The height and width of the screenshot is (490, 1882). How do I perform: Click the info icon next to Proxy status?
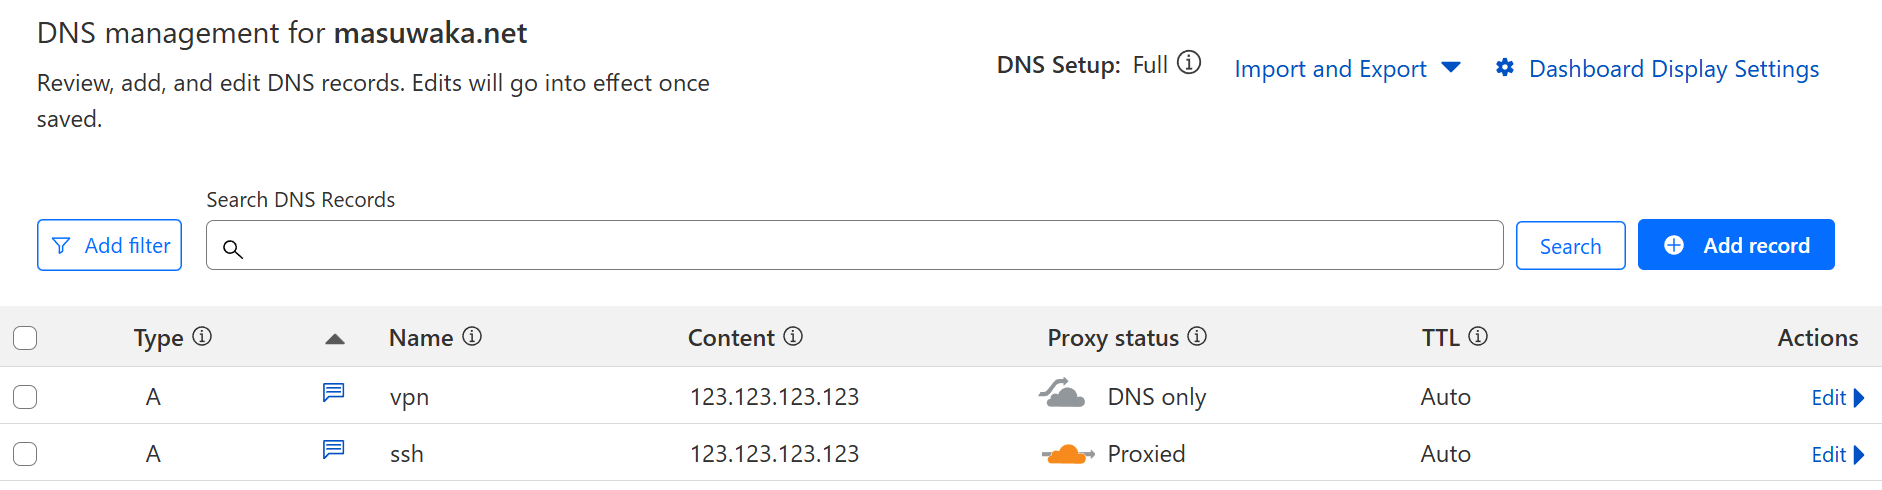click(x=1197, y=336)
